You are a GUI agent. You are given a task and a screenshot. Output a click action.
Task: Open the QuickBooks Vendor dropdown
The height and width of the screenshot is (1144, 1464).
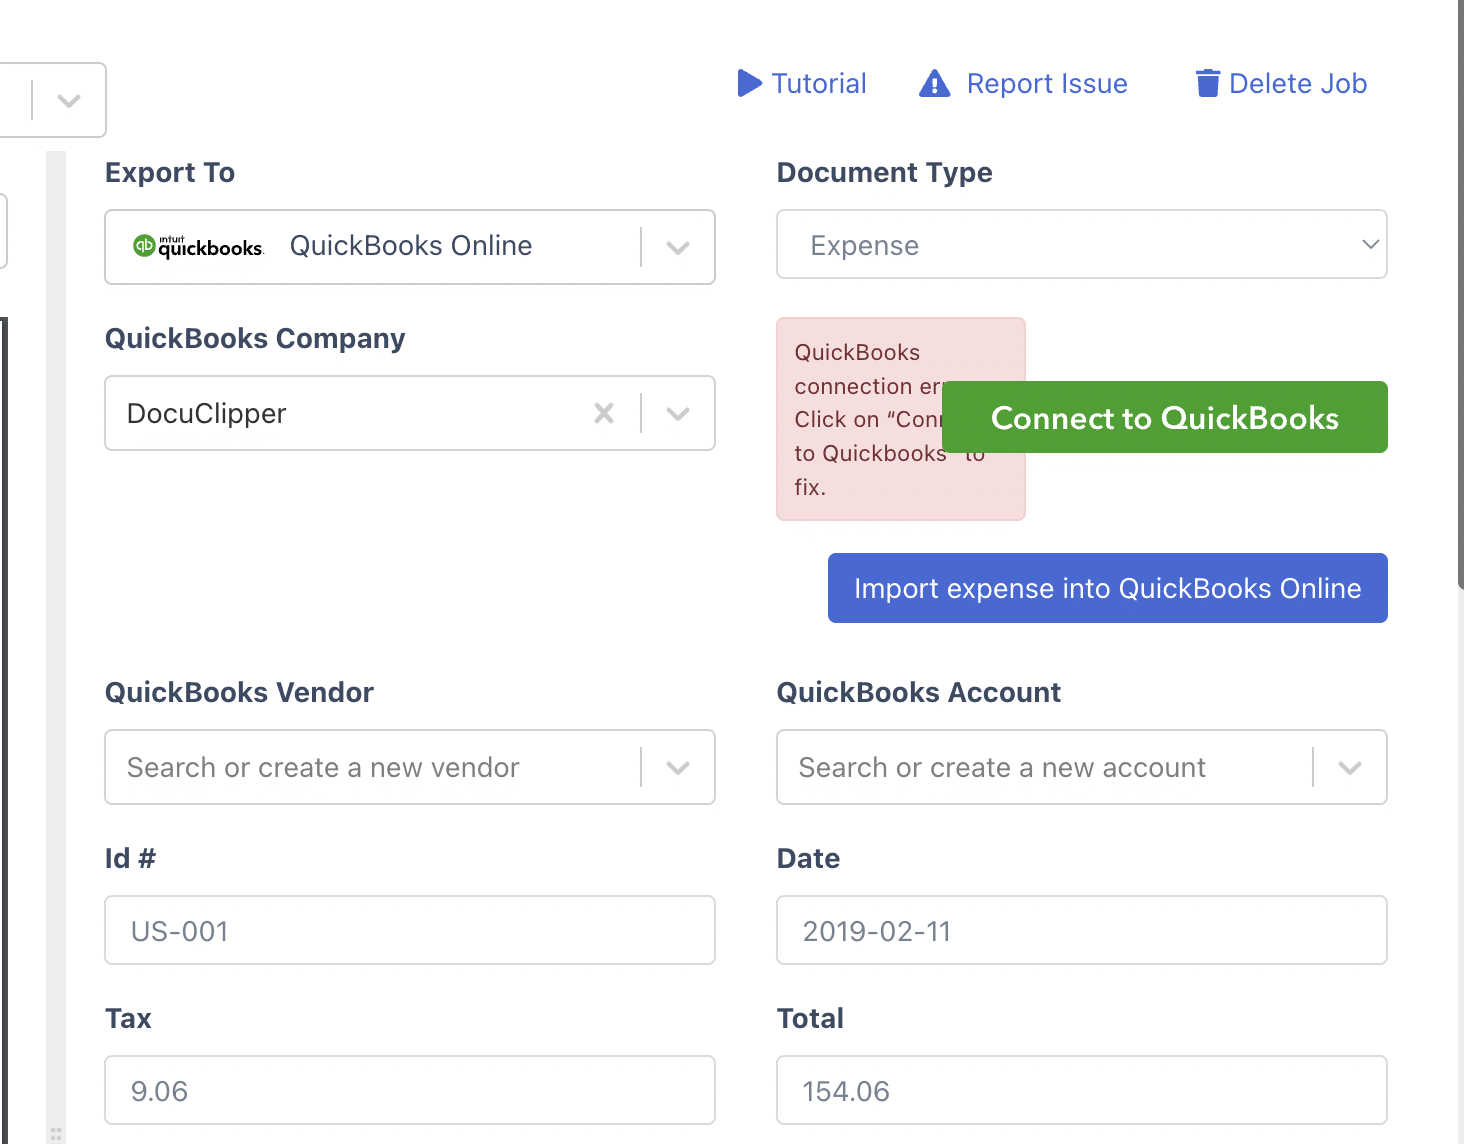coord(678,767)
